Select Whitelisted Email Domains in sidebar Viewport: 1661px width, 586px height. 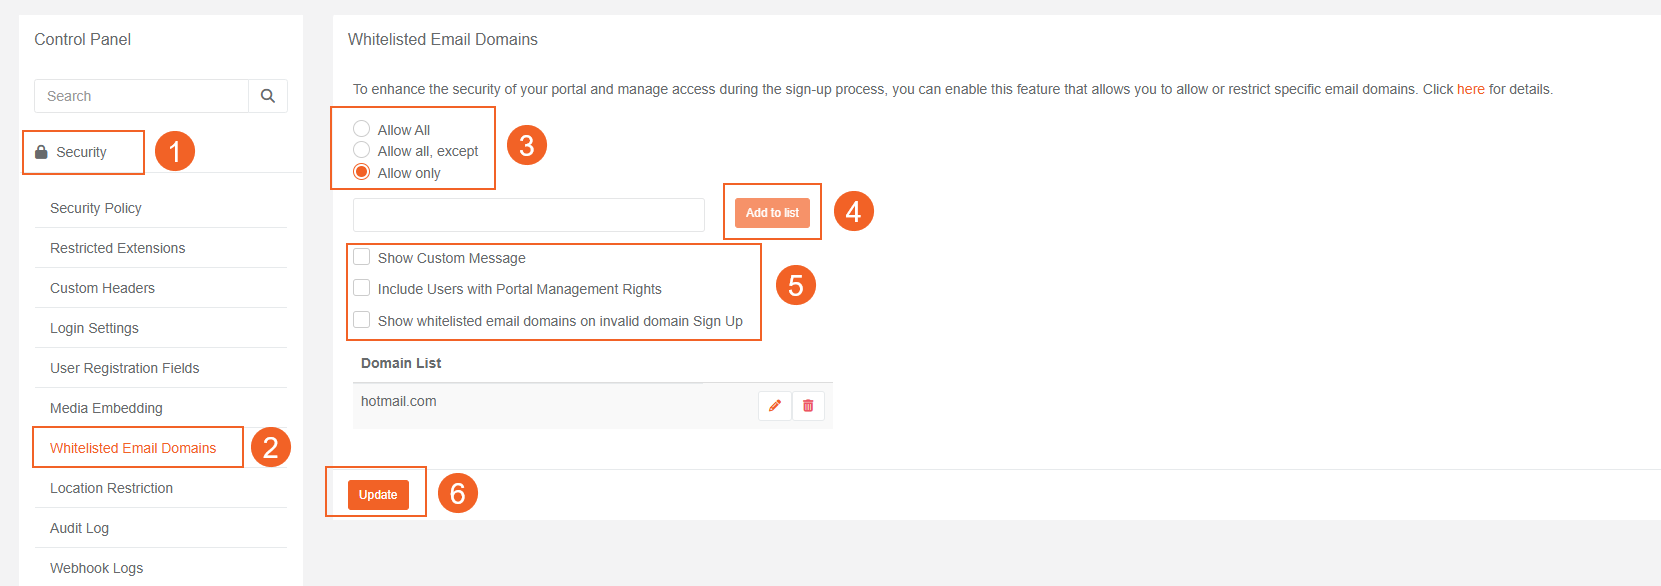point(133,448)
